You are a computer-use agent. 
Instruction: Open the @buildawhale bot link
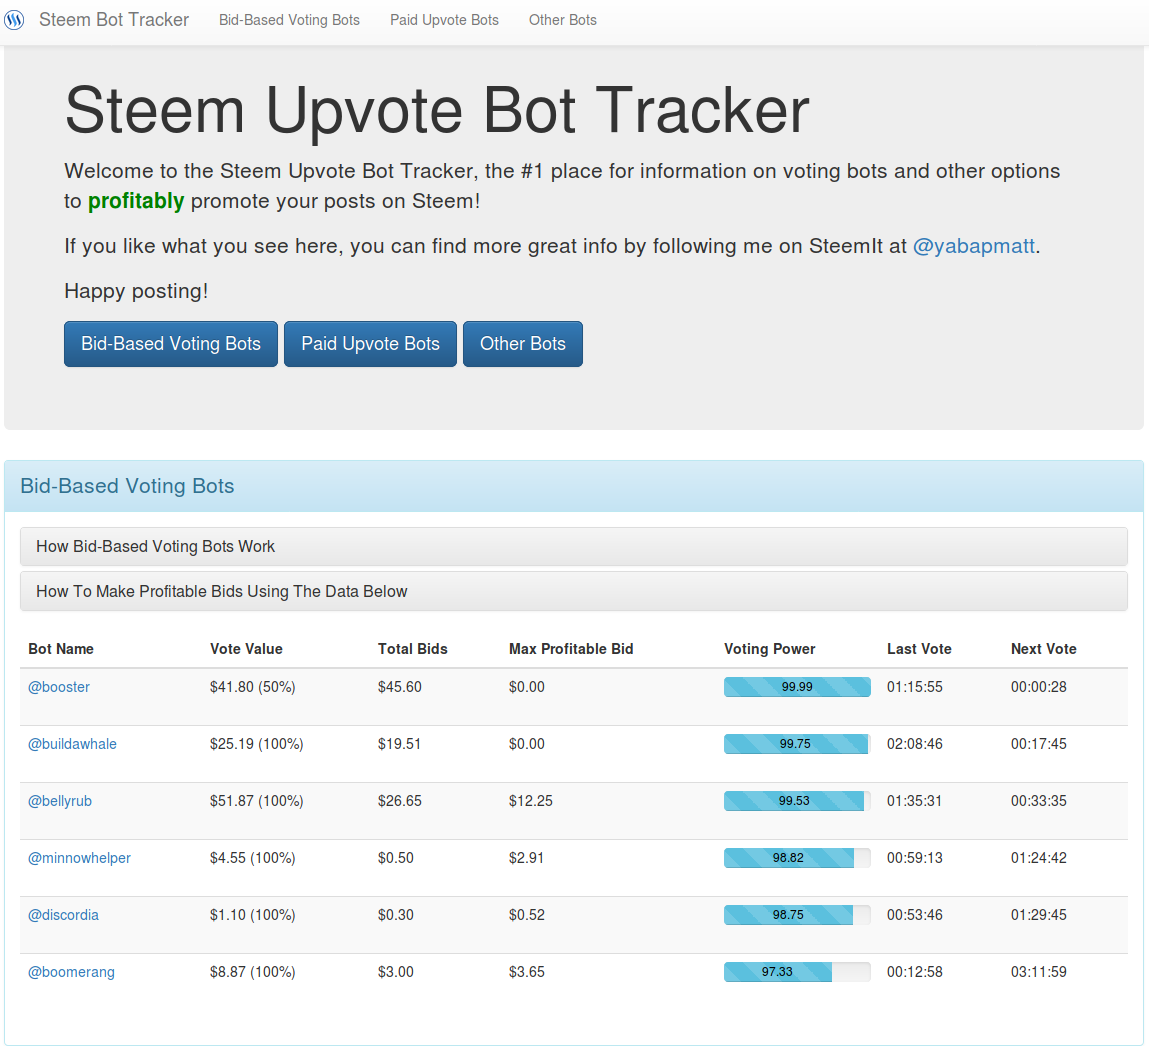click(72, 744)
